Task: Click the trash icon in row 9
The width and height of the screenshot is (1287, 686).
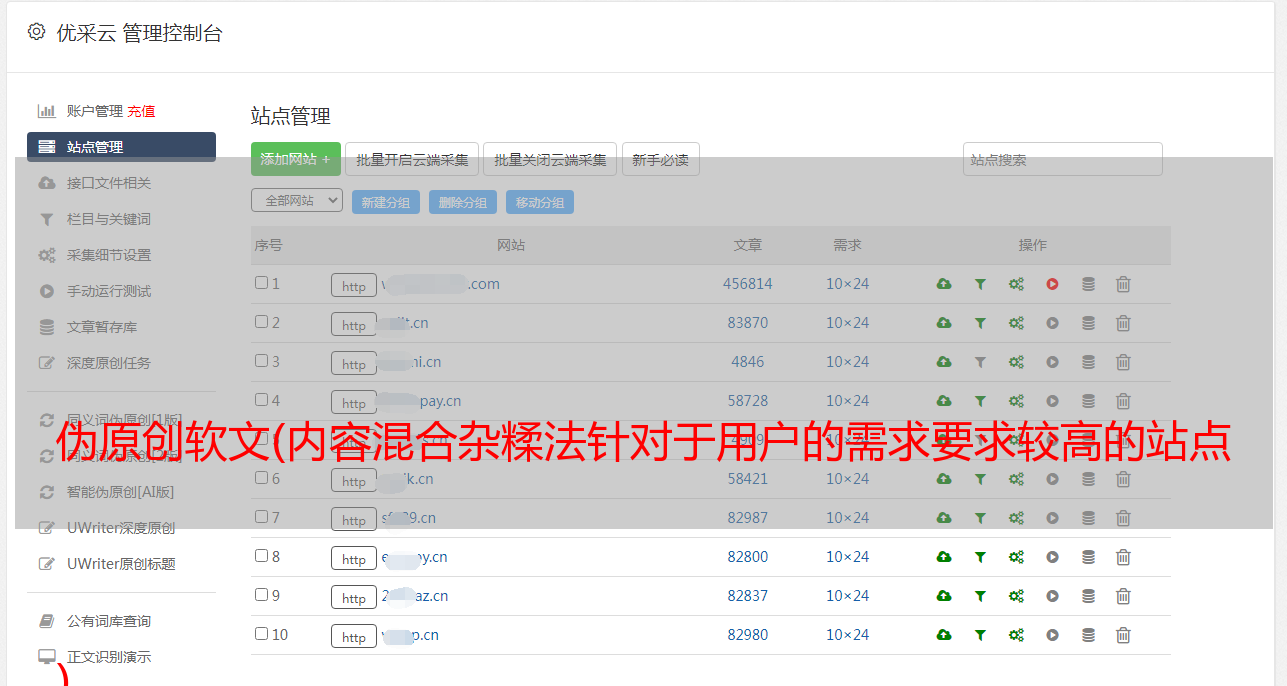Action: tap(1123, 596)
